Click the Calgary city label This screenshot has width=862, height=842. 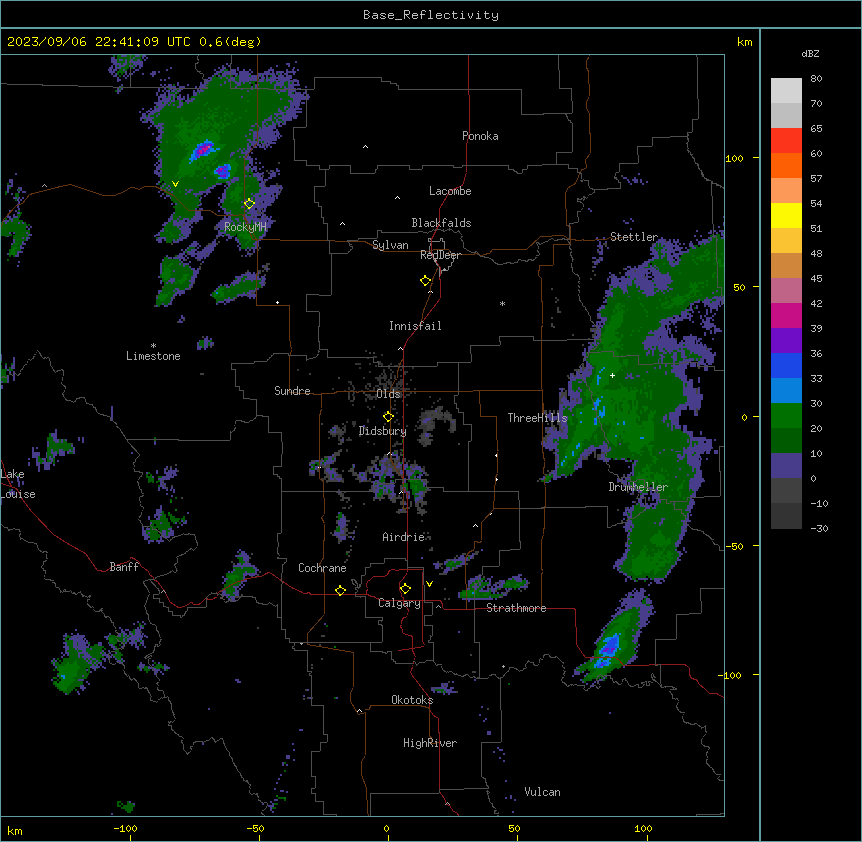pos(399,603)
